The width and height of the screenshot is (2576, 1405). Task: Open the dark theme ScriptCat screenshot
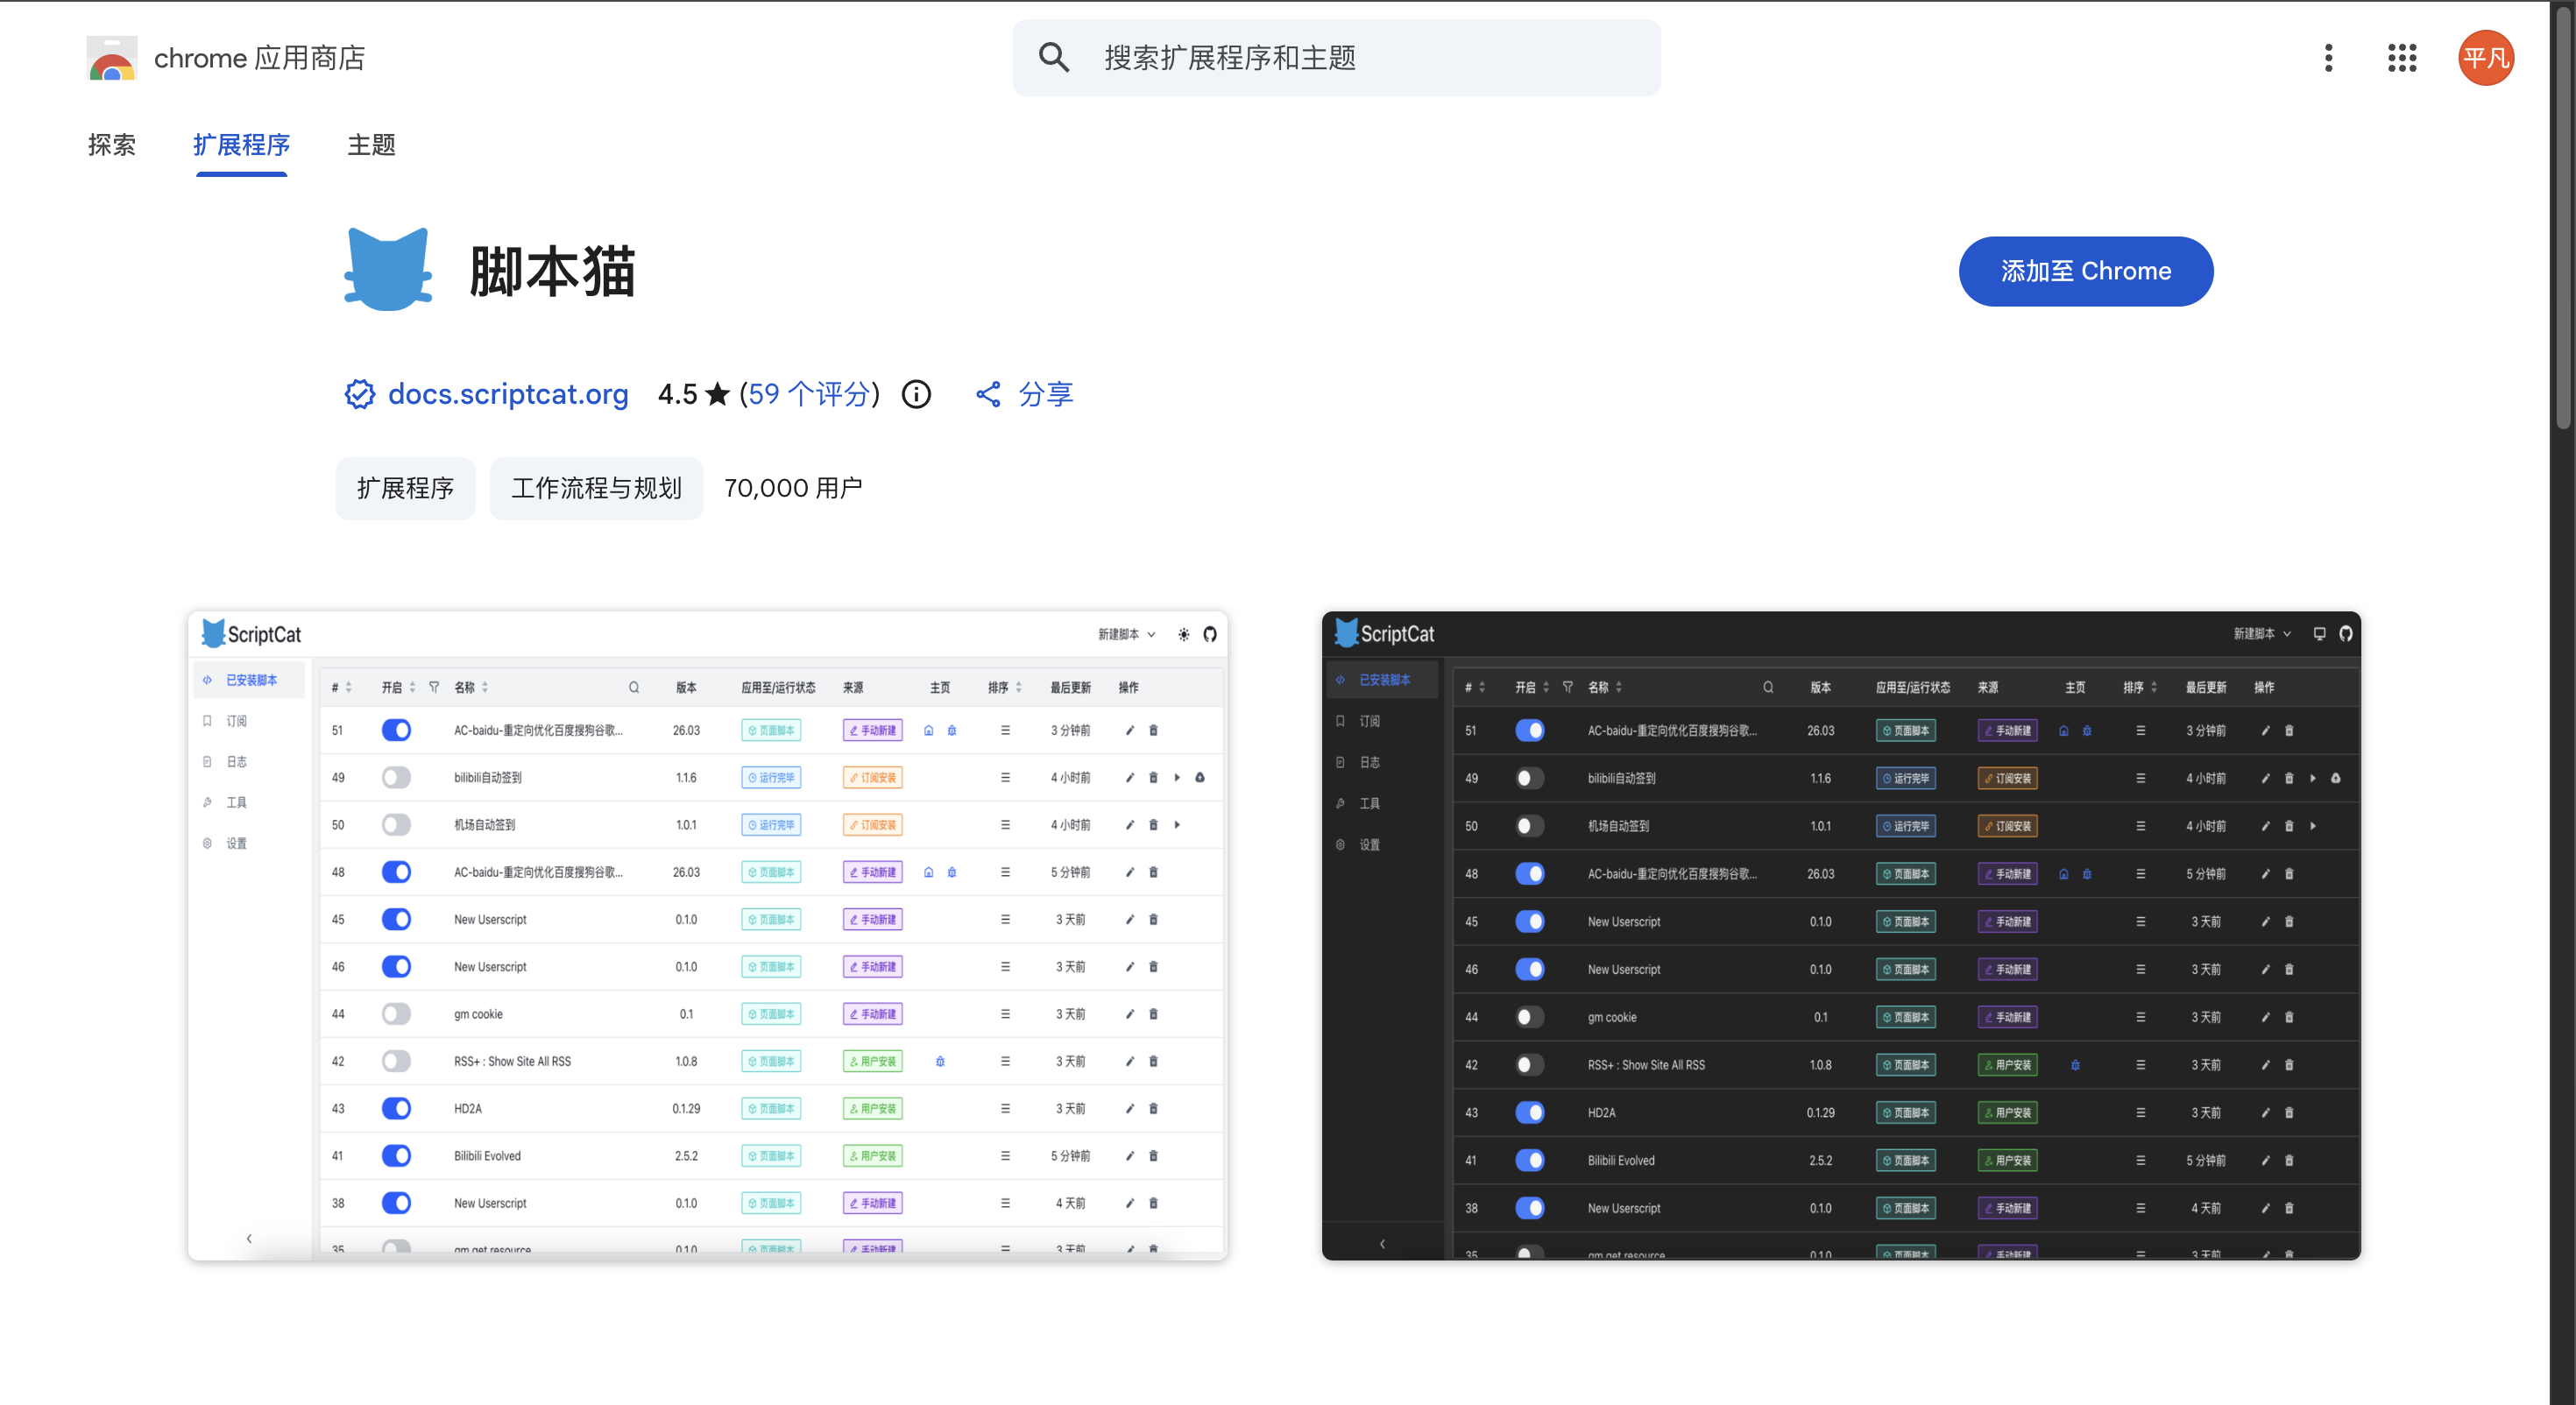[1840, 935]
